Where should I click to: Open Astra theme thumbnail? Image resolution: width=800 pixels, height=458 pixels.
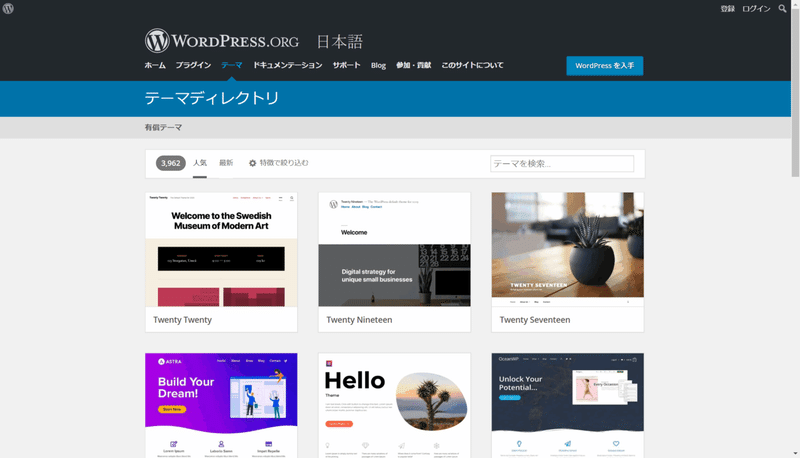[x=221, y=405]
